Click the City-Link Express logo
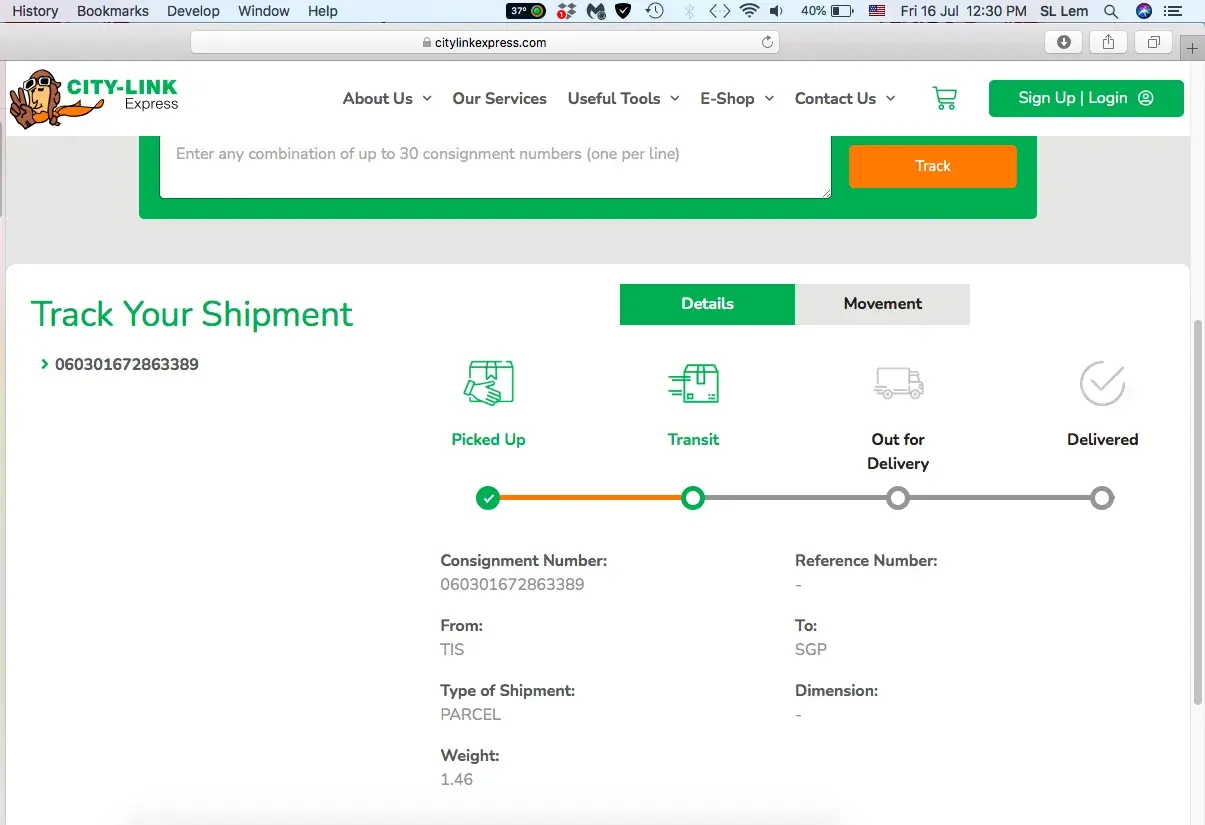The image size is (1205, 825). [x=94, y=98]
